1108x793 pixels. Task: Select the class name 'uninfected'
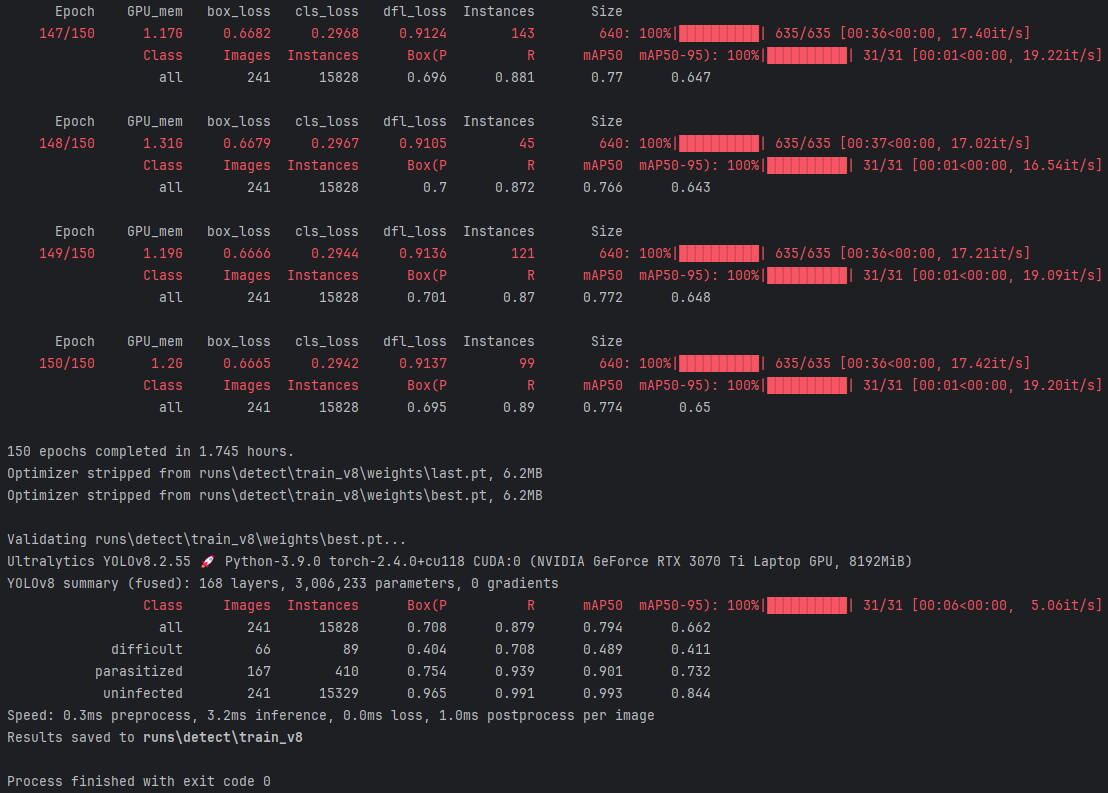[x=143, y=693]
